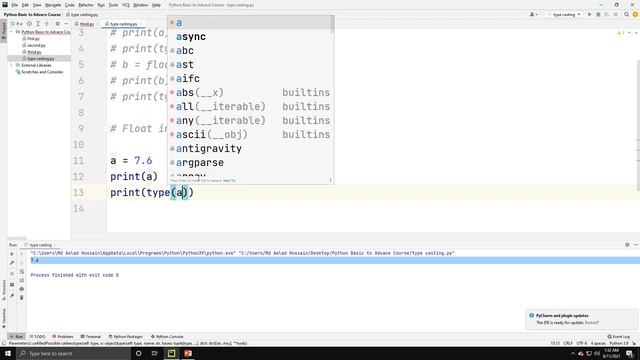Select second.py in project tree
This screenshot has width=640, height=360.
tap(34, 45)
